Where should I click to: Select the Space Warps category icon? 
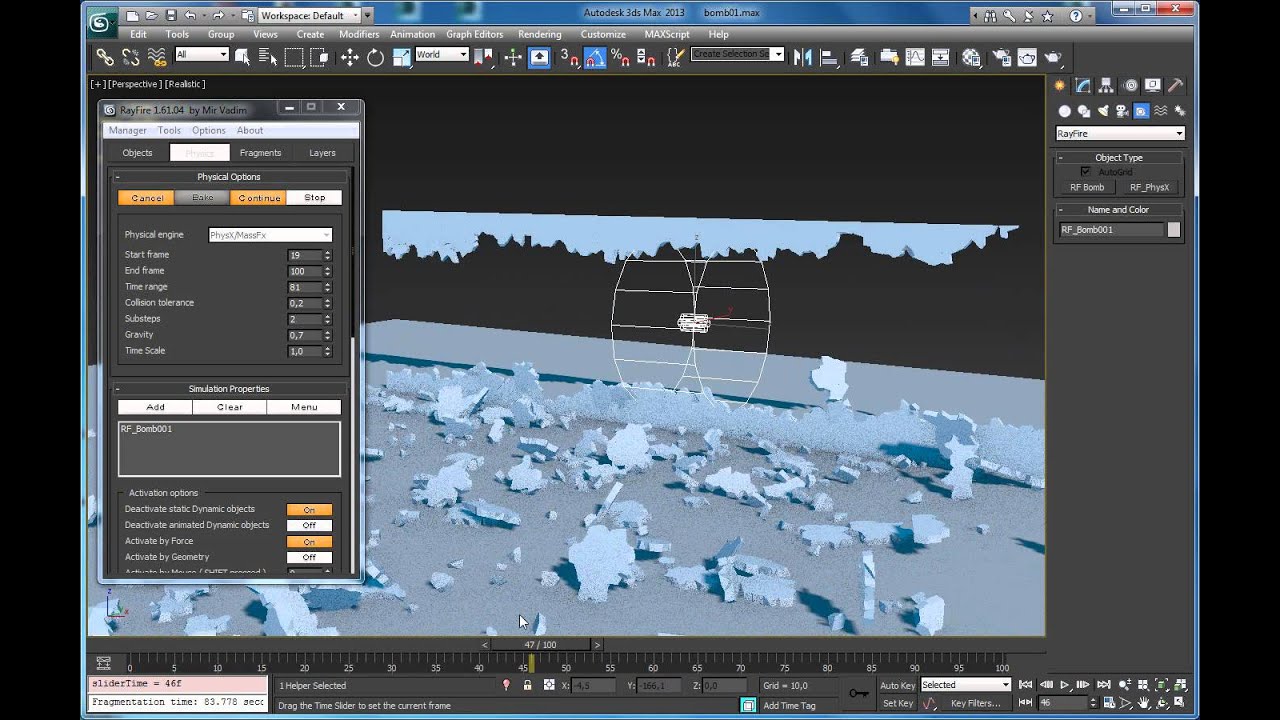[1160, 111]
